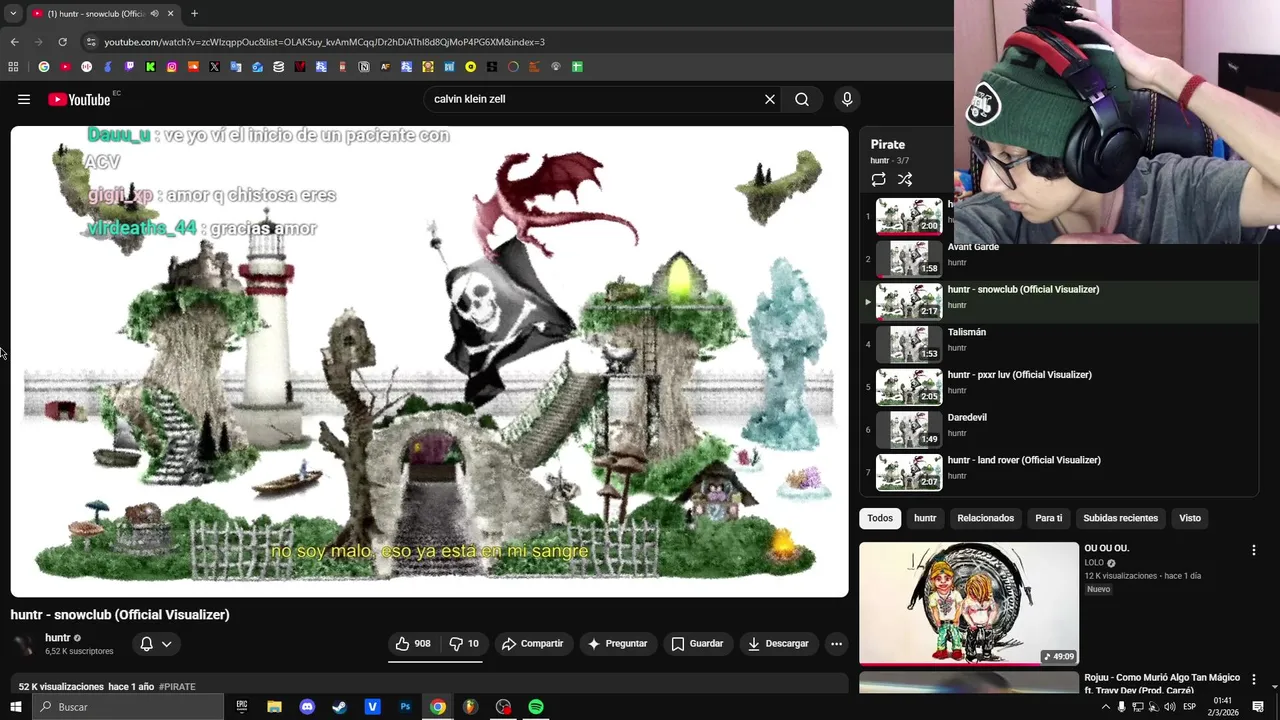The image size is (1280, 720).
Task: Open the Kick bookmark
Action: pos(150,67)
